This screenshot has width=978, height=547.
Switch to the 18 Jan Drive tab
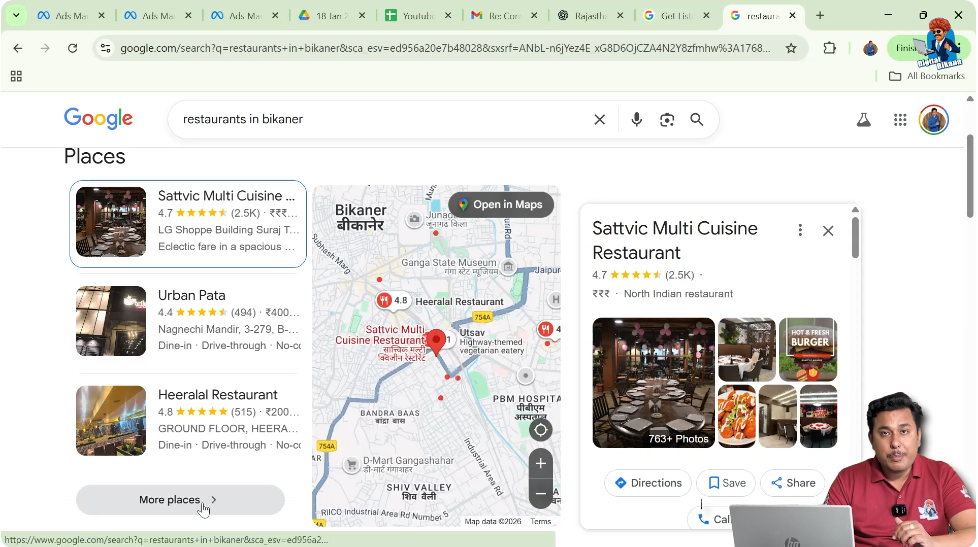click(x=331, y=16)
